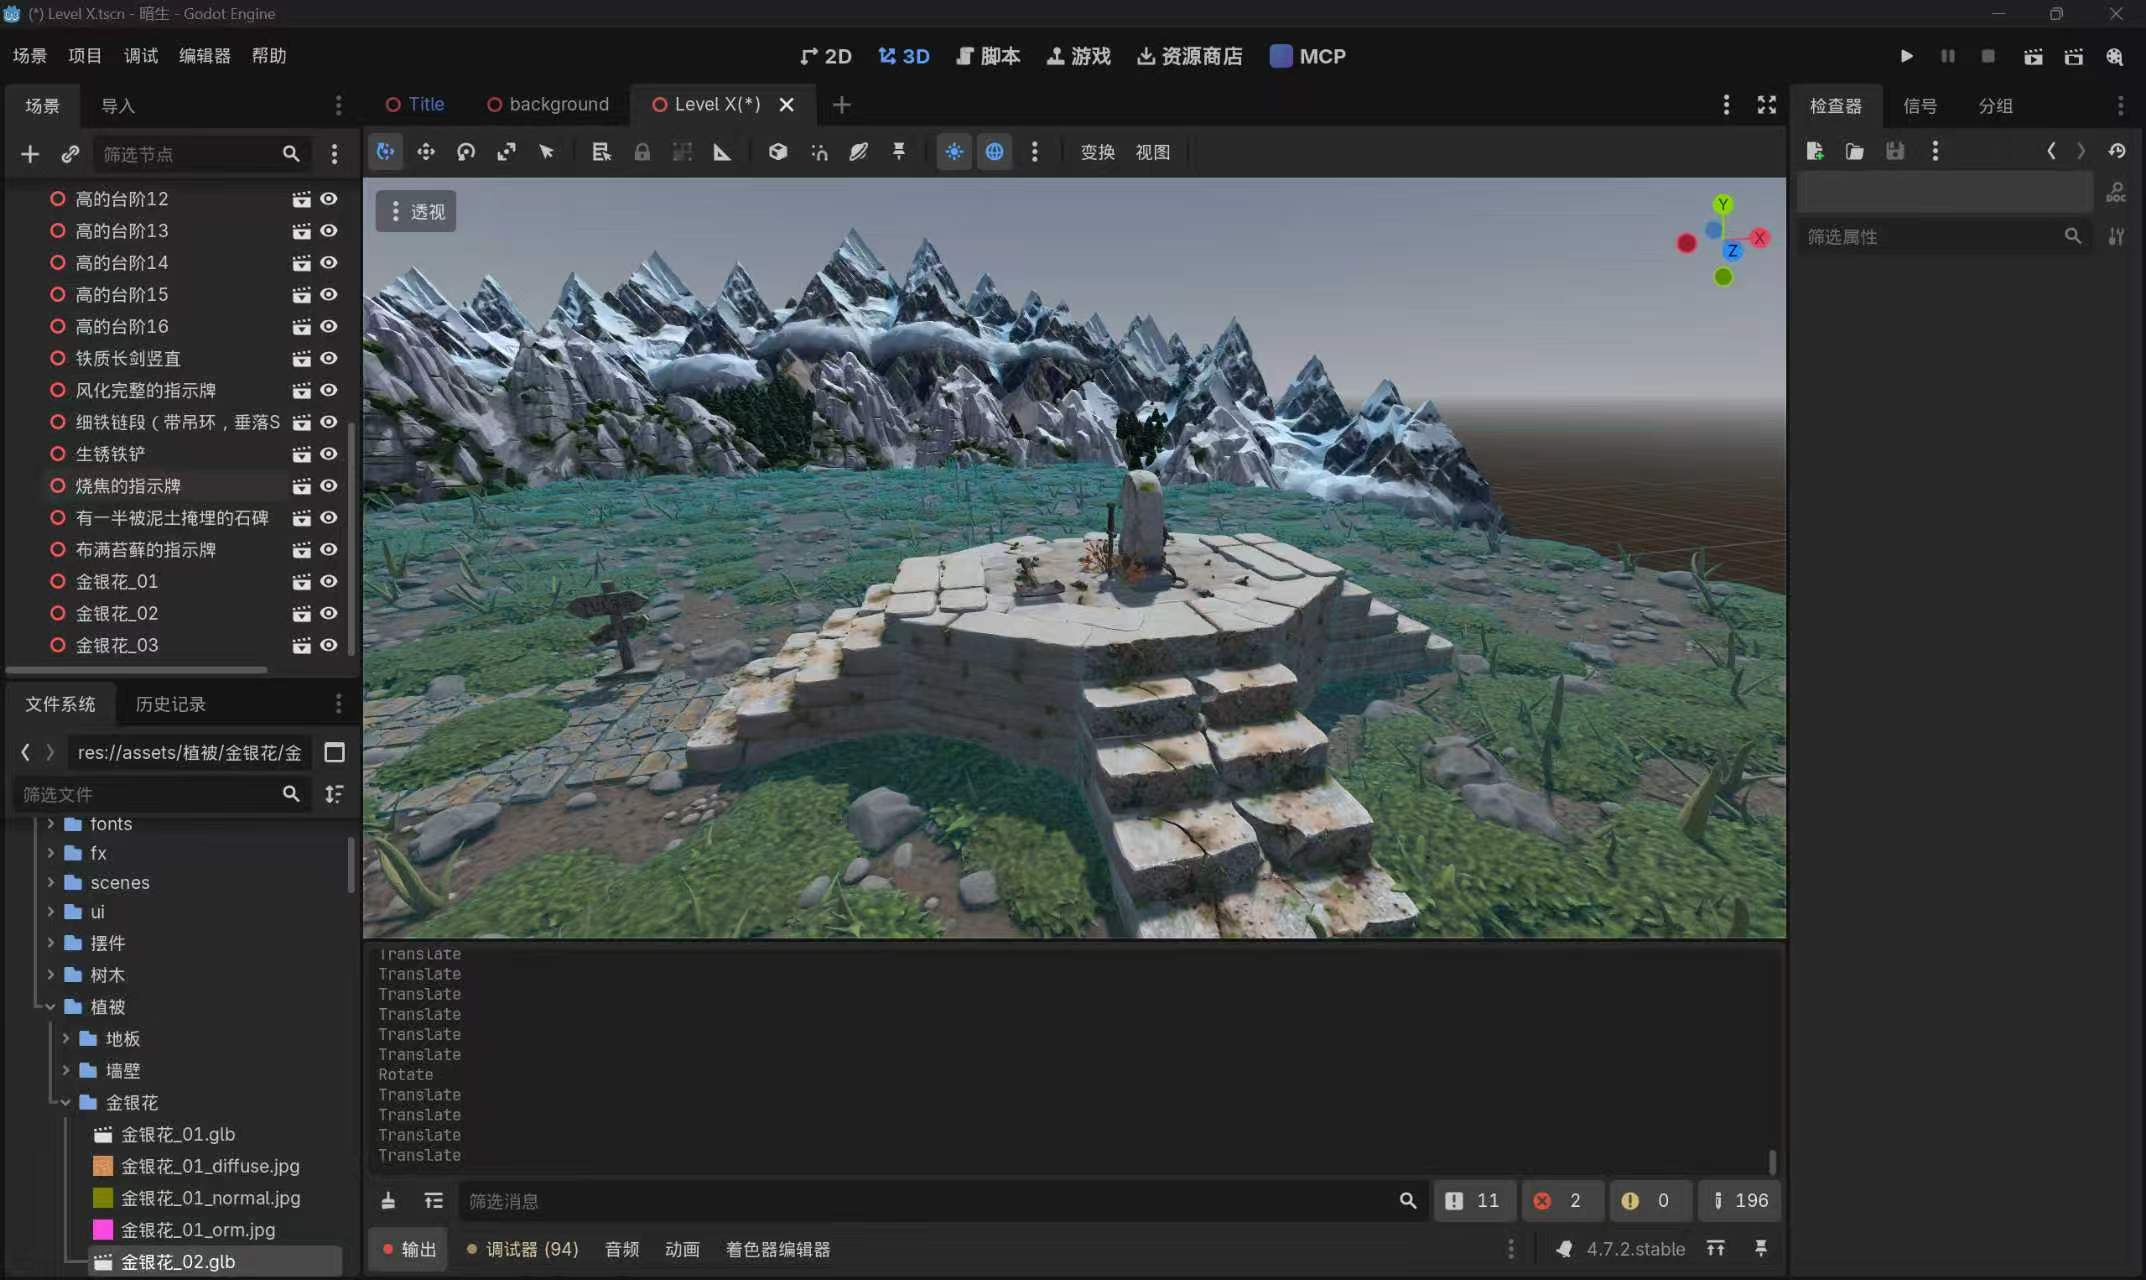This screenshot has width=2146, height=1280.
Task: Toggle preview environment globe icon
Action: click(994, 152)
